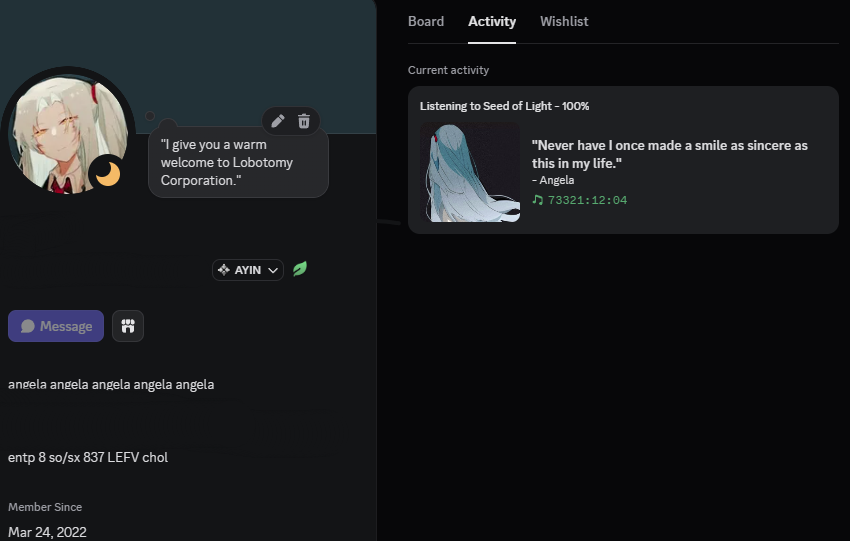Expand the AYIN server tag dropdown
Screen dimensions: 850x541
(248, 270)
